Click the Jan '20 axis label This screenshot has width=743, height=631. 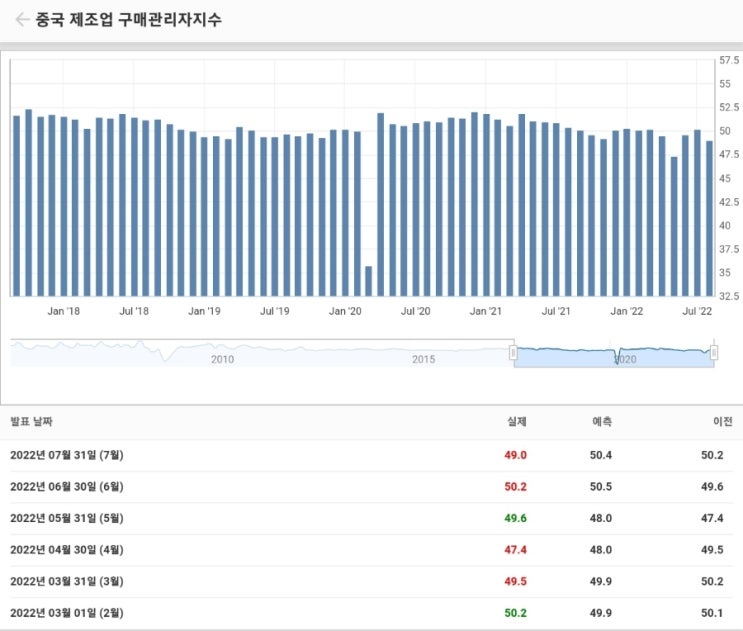[x=345, y=311]
